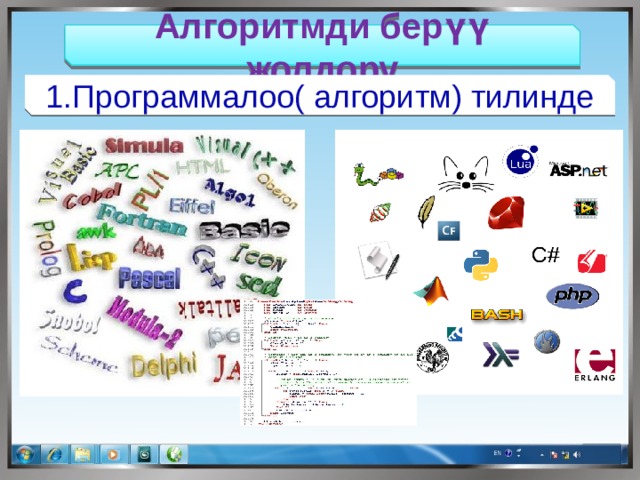Click the 'Oberon' word art

pyautogui.click(x=277, y=191)
